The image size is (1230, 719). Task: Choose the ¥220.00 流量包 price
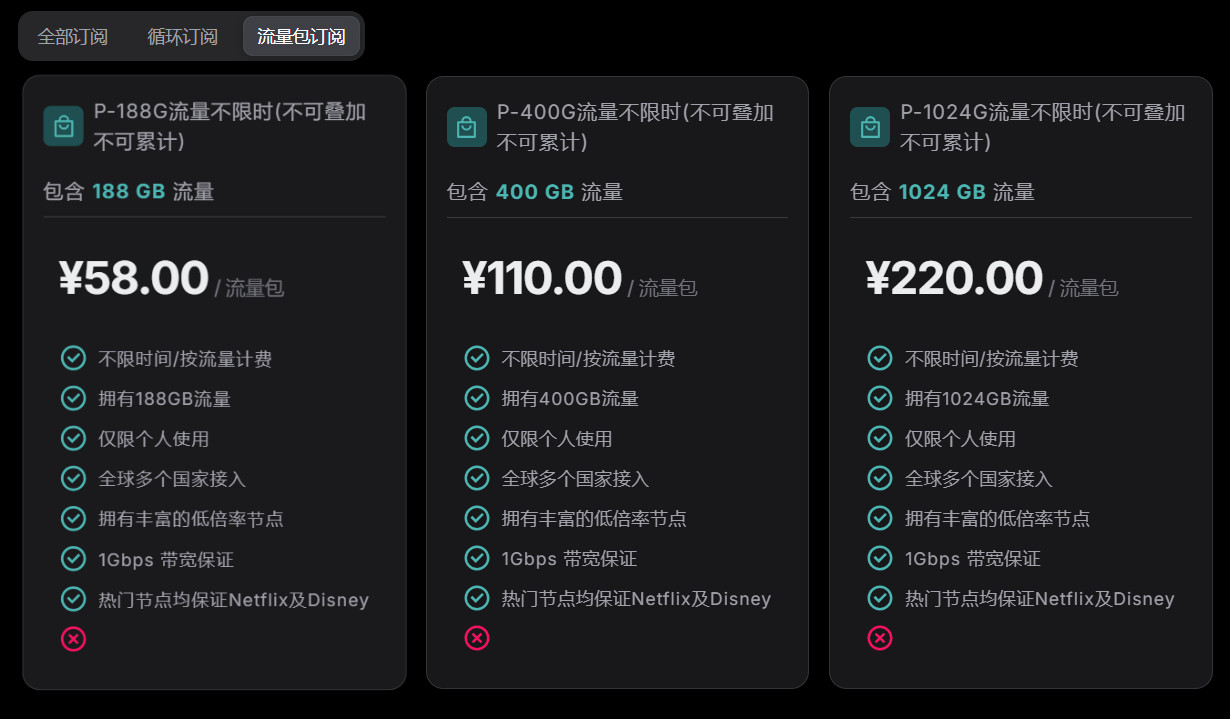coord(991,278)
